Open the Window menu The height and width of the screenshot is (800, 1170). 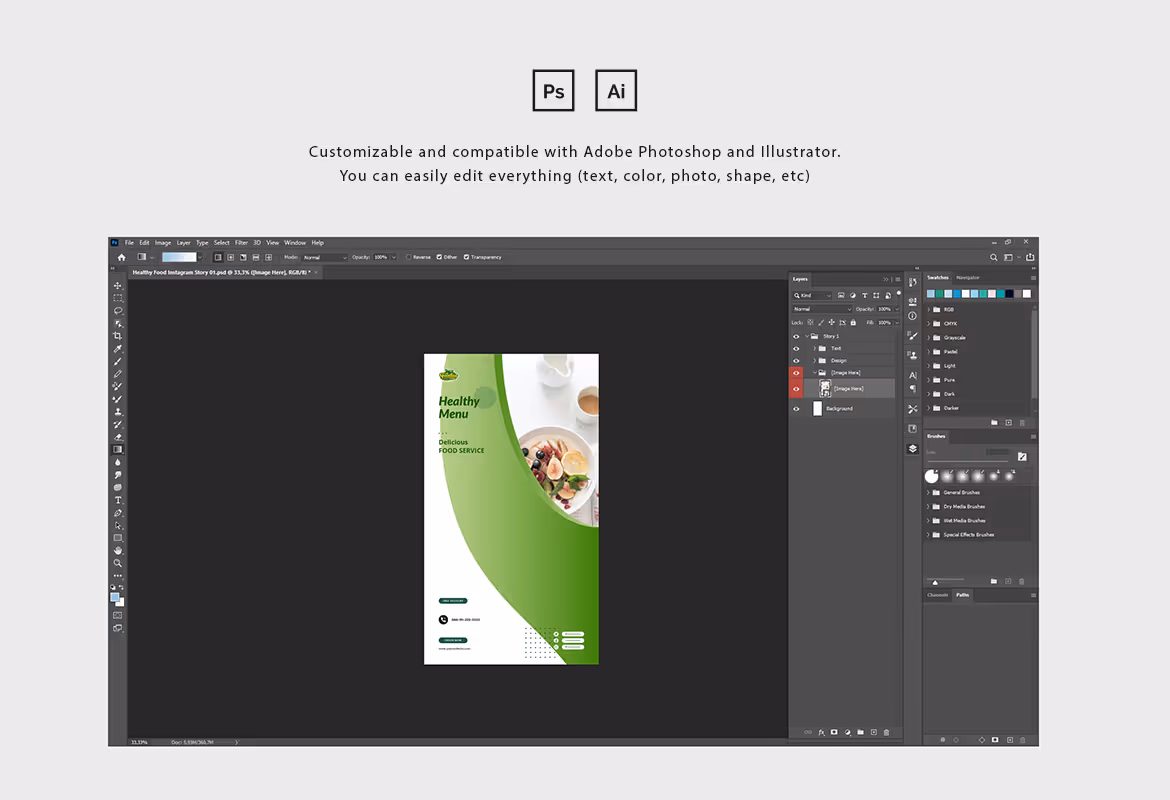point(295,243)
